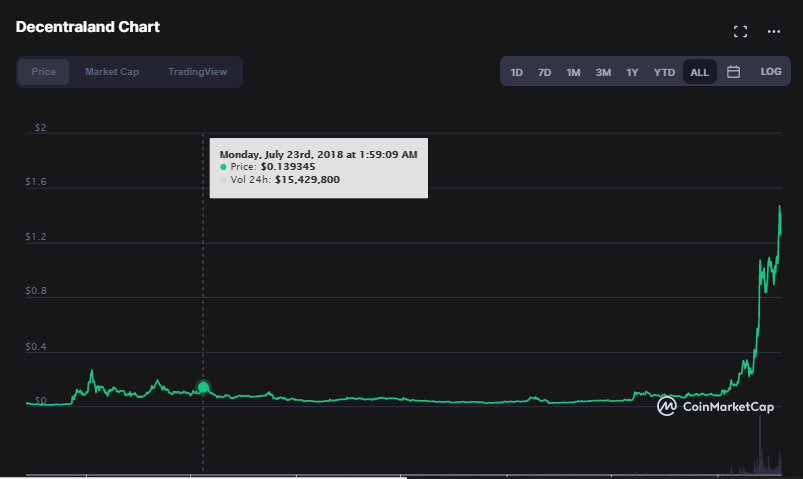Click the $1.6 price axis label
Screen dimensions: 803x479
pos(36,182)
